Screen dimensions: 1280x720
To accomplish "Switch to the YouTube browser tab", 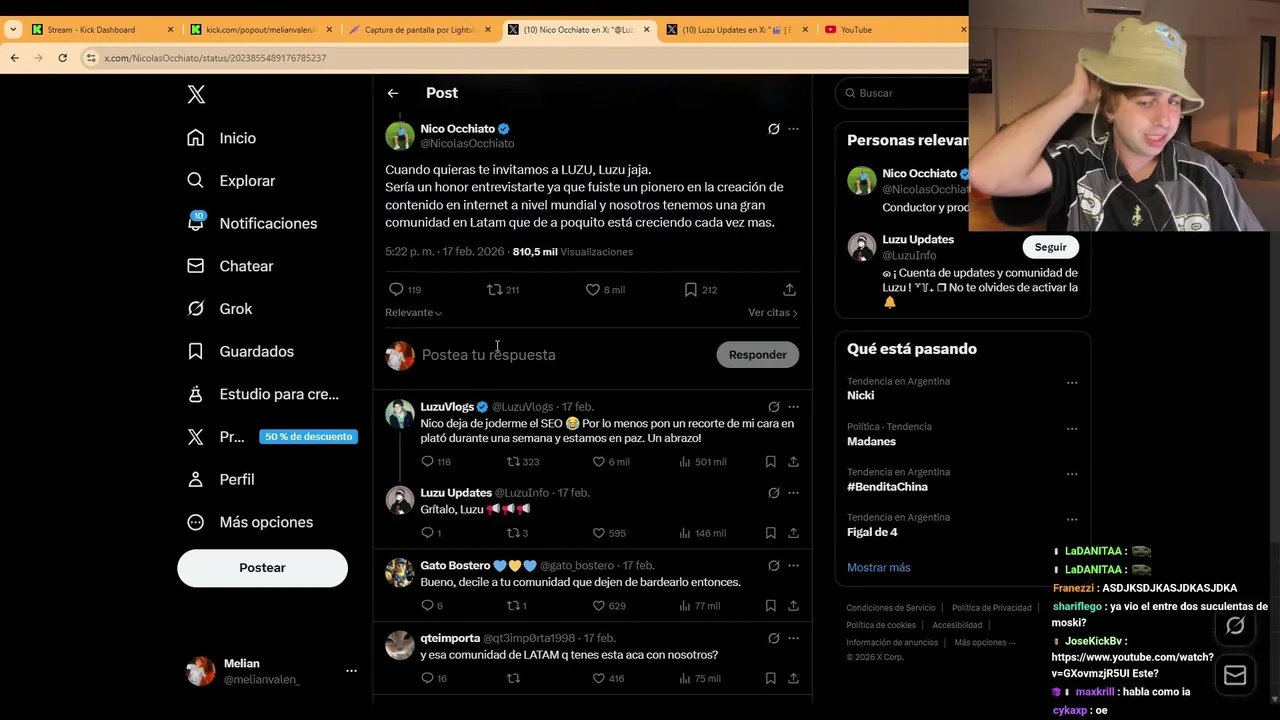I will click(893, 29).
